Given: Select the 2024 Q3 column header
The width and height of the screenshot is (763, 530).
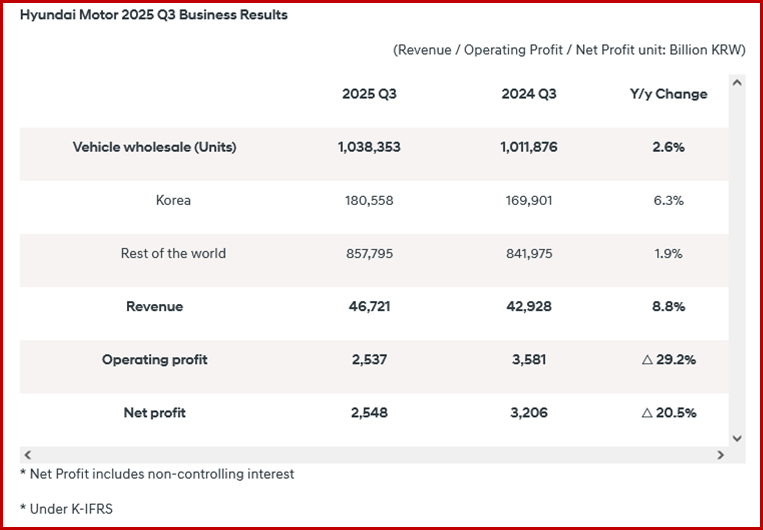Looking at the screenshot, I should click(529, 94).
